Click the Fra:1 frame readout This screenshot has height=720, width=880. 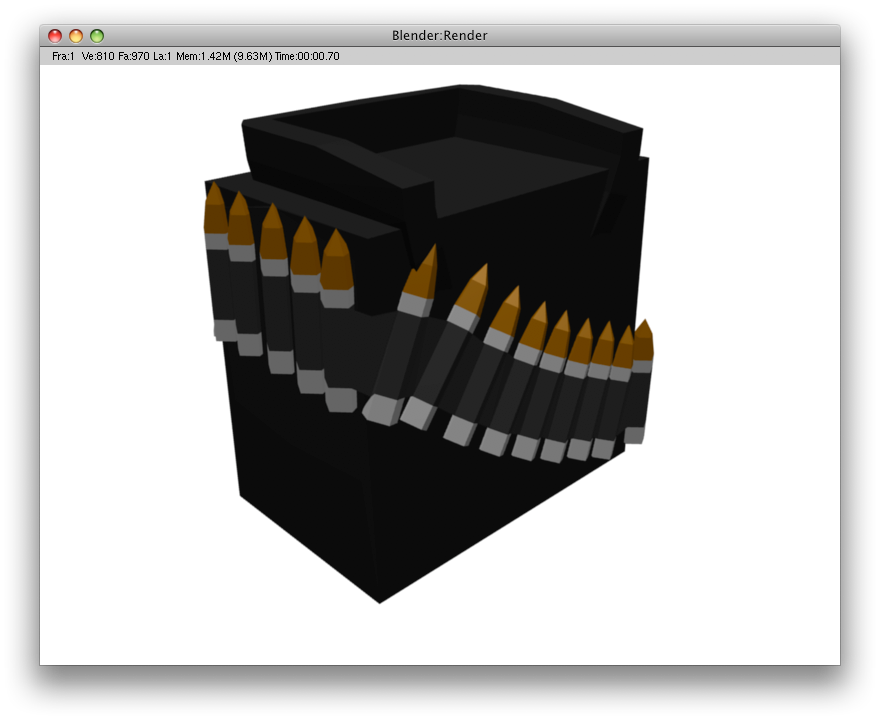pyautogui.click(x=63, y=57)
